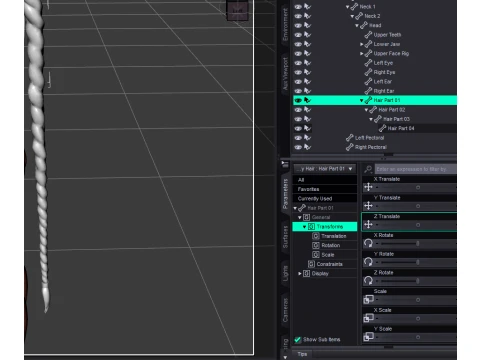Click the Y Translate move icon

click(x=368, y=206)
